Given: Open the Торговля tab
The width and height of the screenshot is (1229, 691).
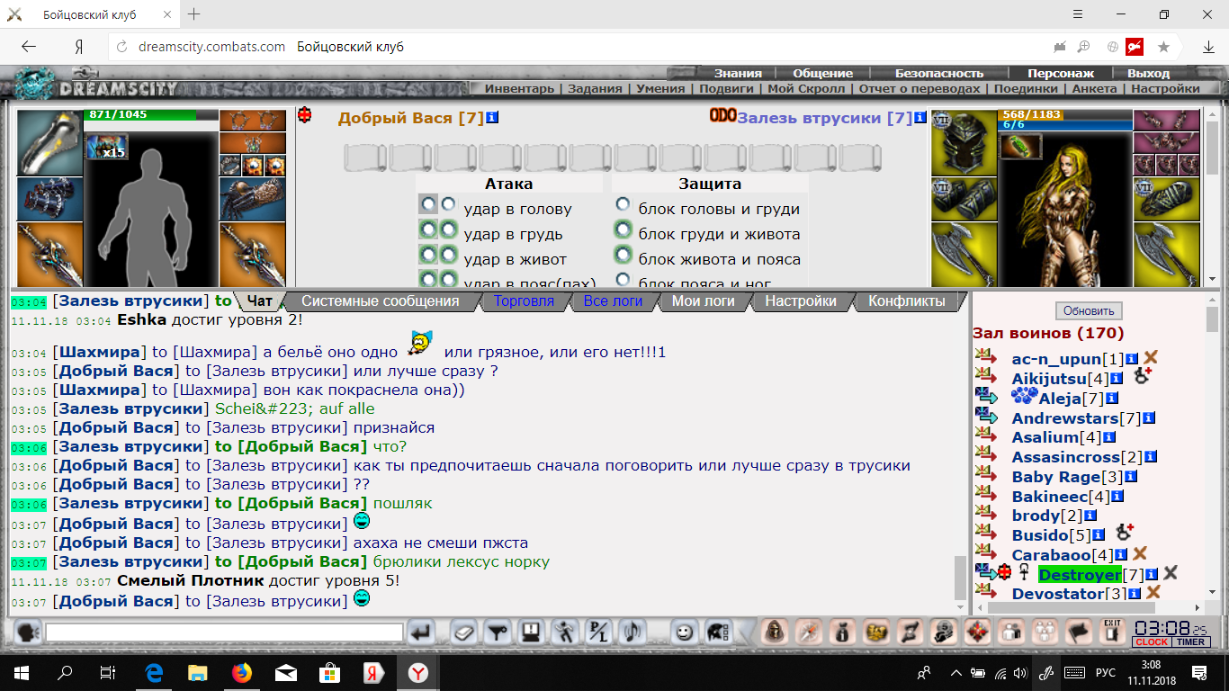Looking at the screenshot, I should tap(524, 301).
